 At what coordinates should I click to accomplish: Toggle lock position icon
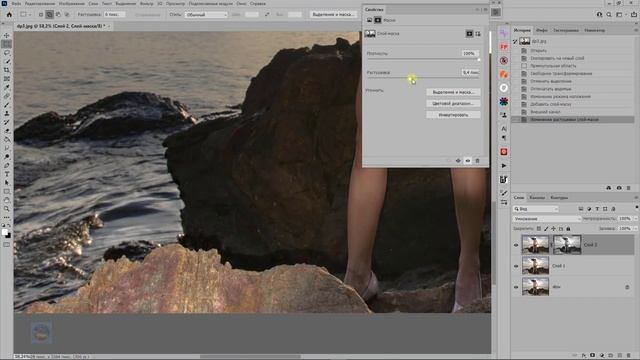[553, 229]
